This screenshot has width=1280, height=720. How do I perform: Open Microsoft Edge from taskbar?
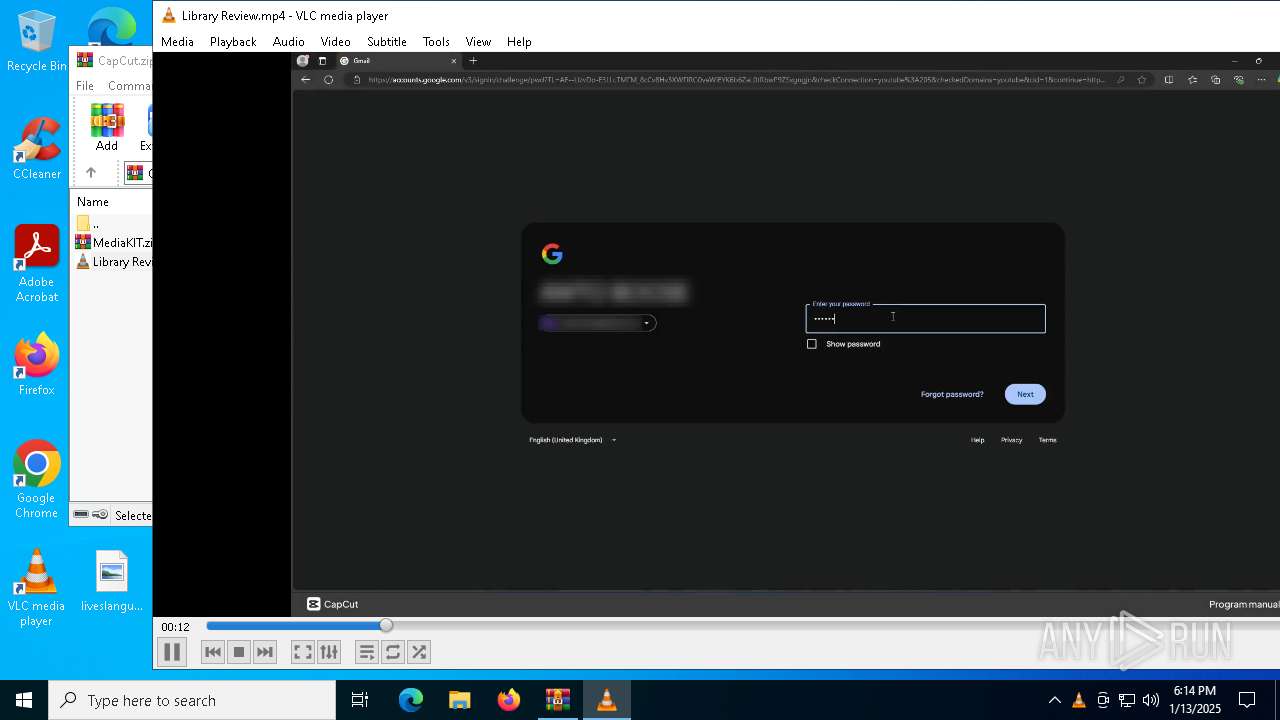411,700
